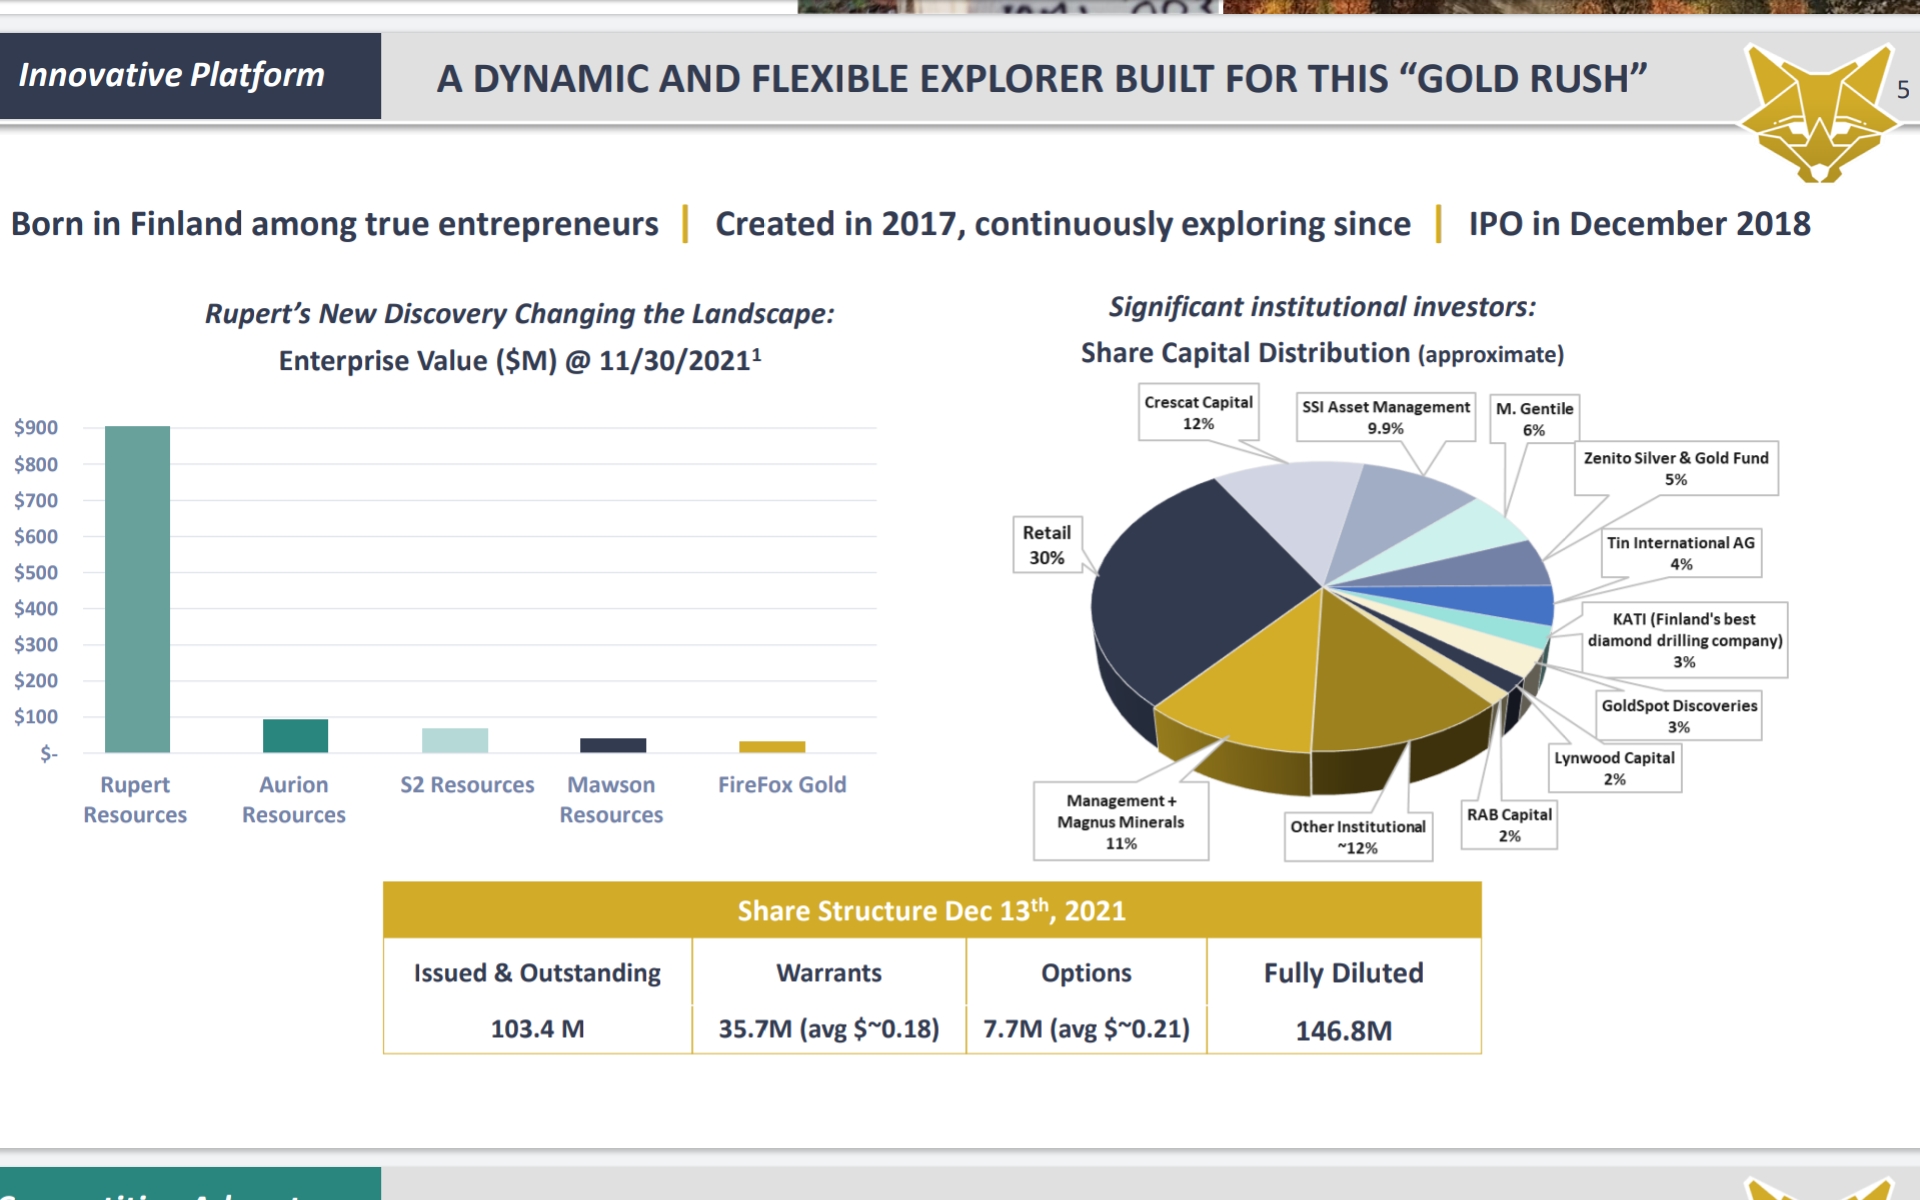Click Management + Magnus Minerals label
The height and width of the screenshot is (1200, 1920).
pyautogui.click(x=1121, y=822)
